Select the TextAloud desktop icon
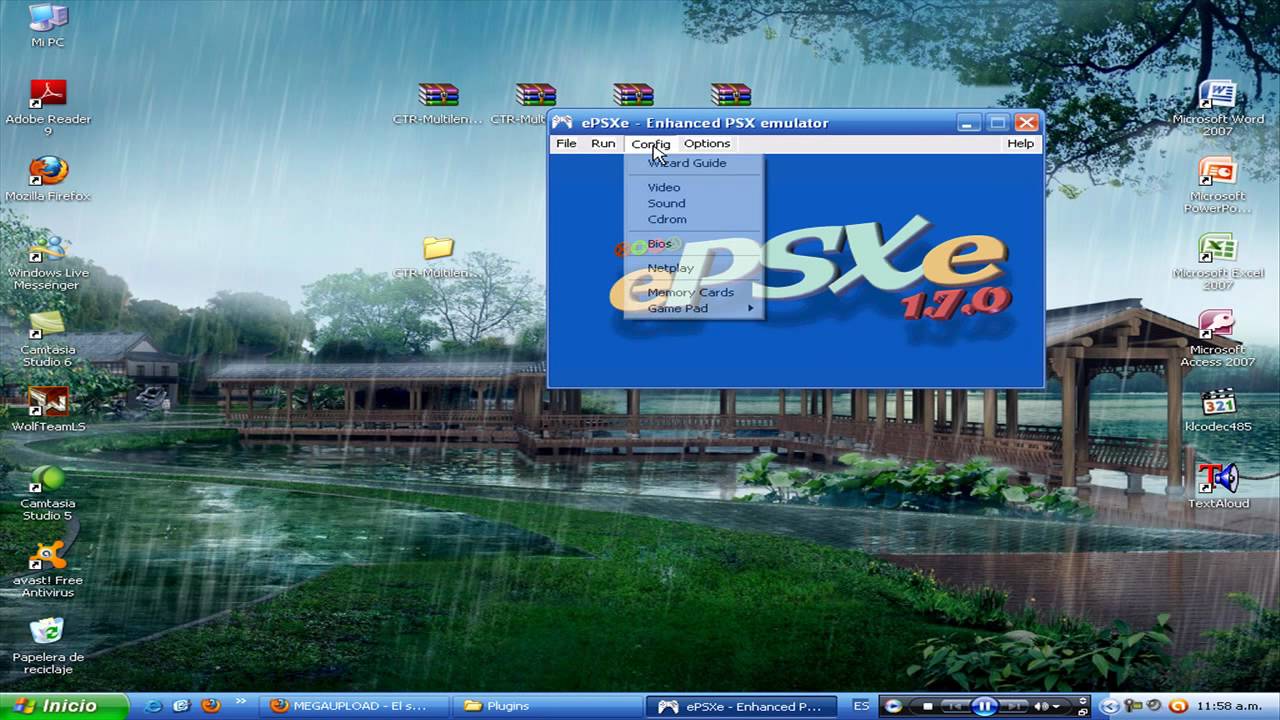Viewport: 1280px width, 720px height. point(1218,486)
